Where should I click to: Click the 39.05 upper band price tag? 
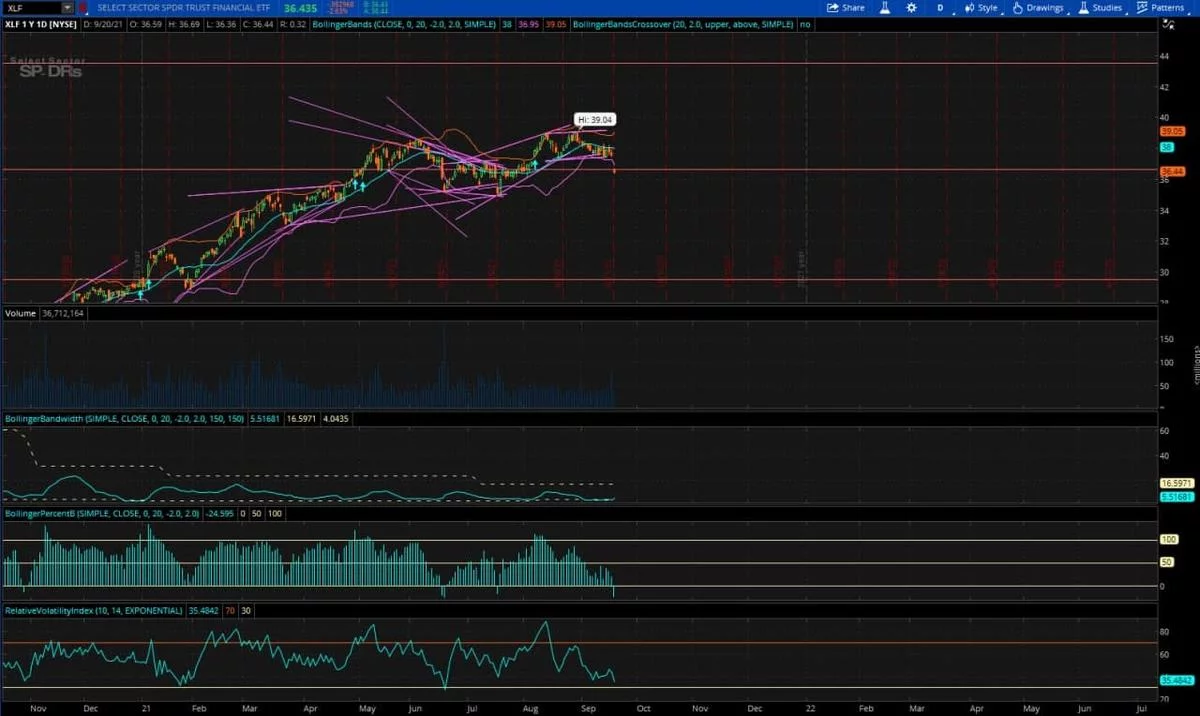pos(1172,131)
